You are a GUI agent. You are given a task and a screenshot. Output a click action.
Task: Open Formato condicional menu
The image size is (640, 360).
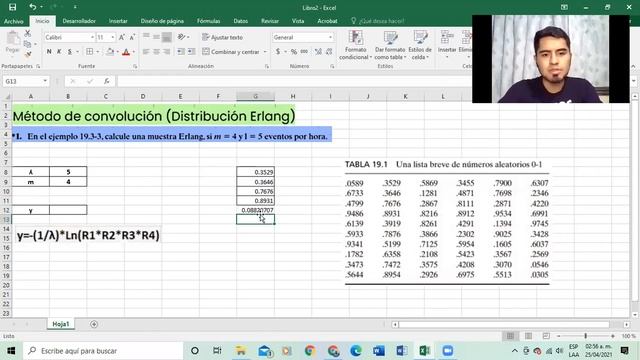click(x=356, y=45)
